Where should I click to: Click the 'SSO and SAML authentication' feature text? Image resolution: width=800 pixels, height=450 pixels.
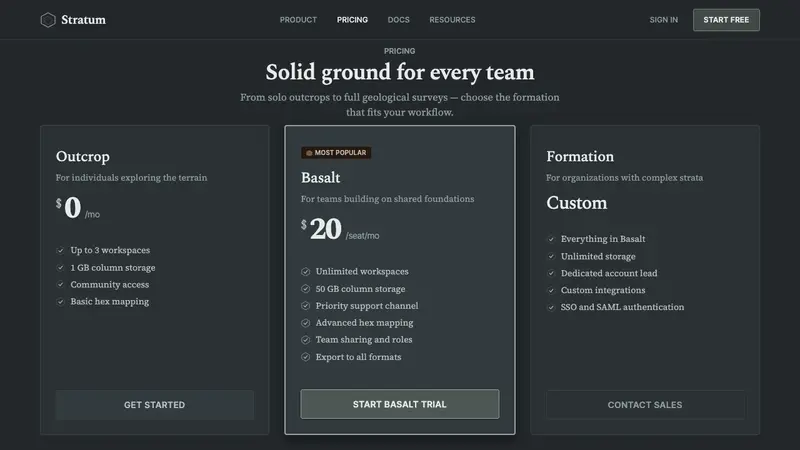pyautogui.click(x=622, y=307)
